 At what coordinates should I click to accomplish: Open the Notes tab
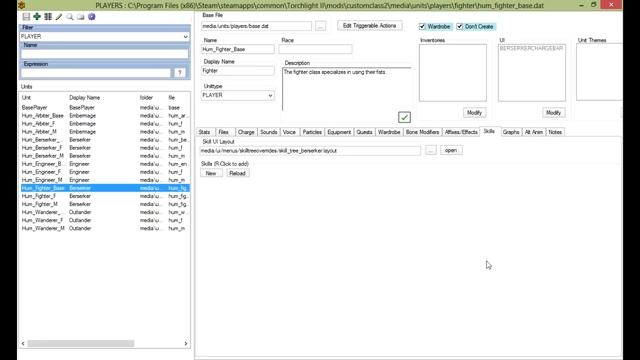point(555,132)
